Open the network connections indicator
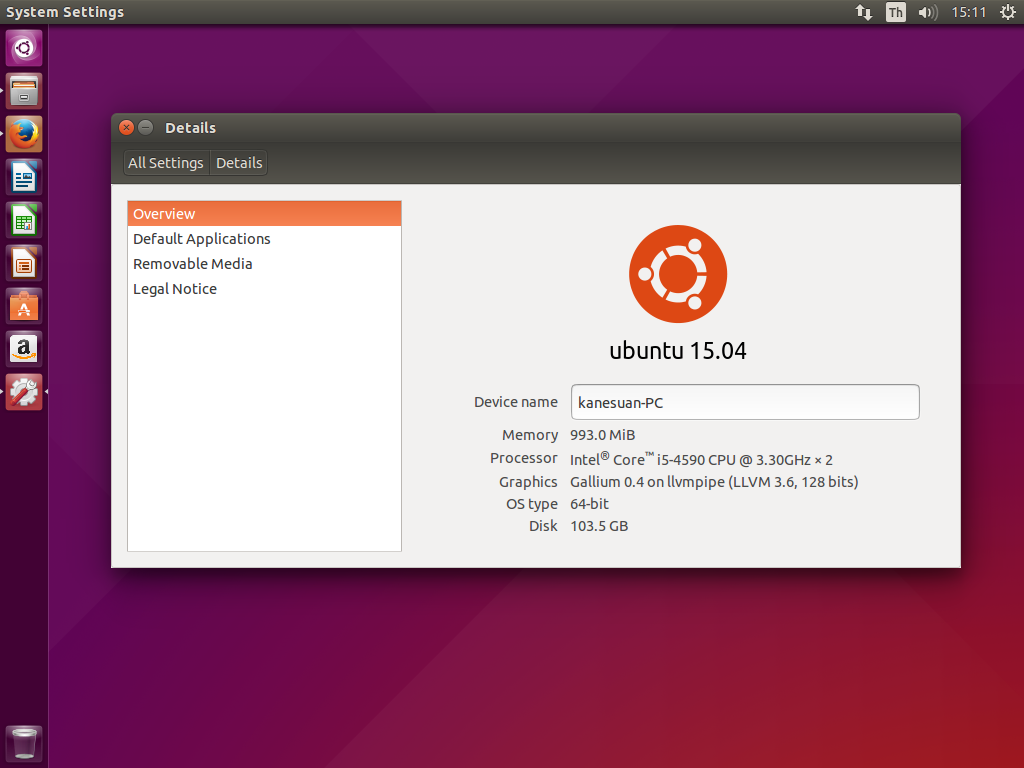This screenshot has width=1024, height=768. [864, 12]
